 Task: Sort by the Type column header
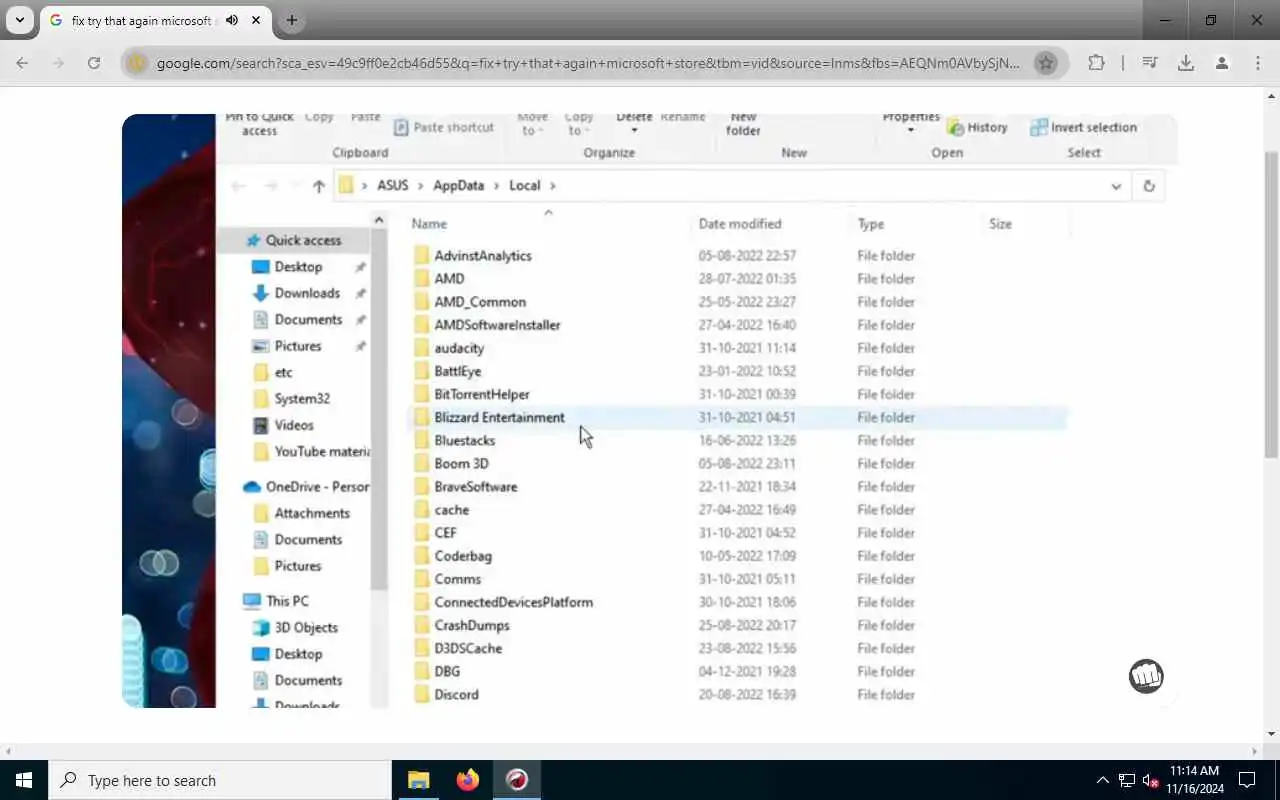(870, 224)
